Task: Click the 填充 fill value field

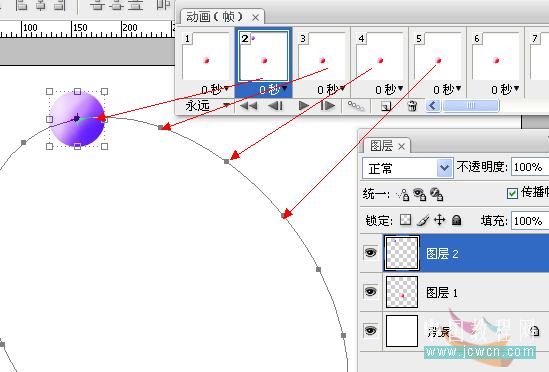Action: (x=530, y=221)
